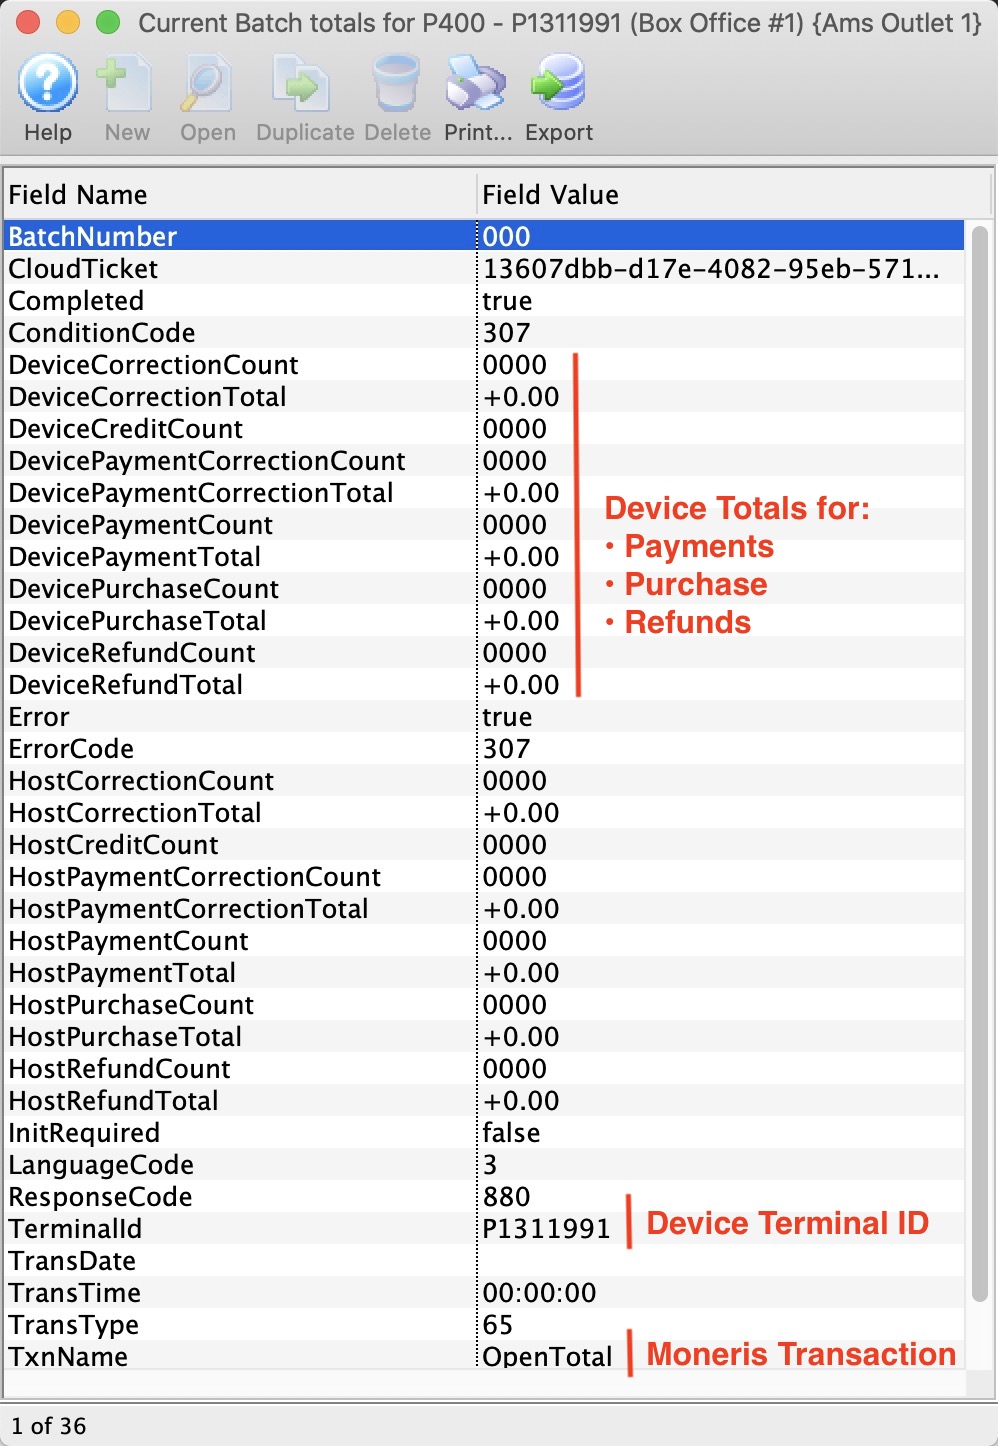Select the HostCreditCount row
Screen dimensions: 998x1446
pos(484,844)
